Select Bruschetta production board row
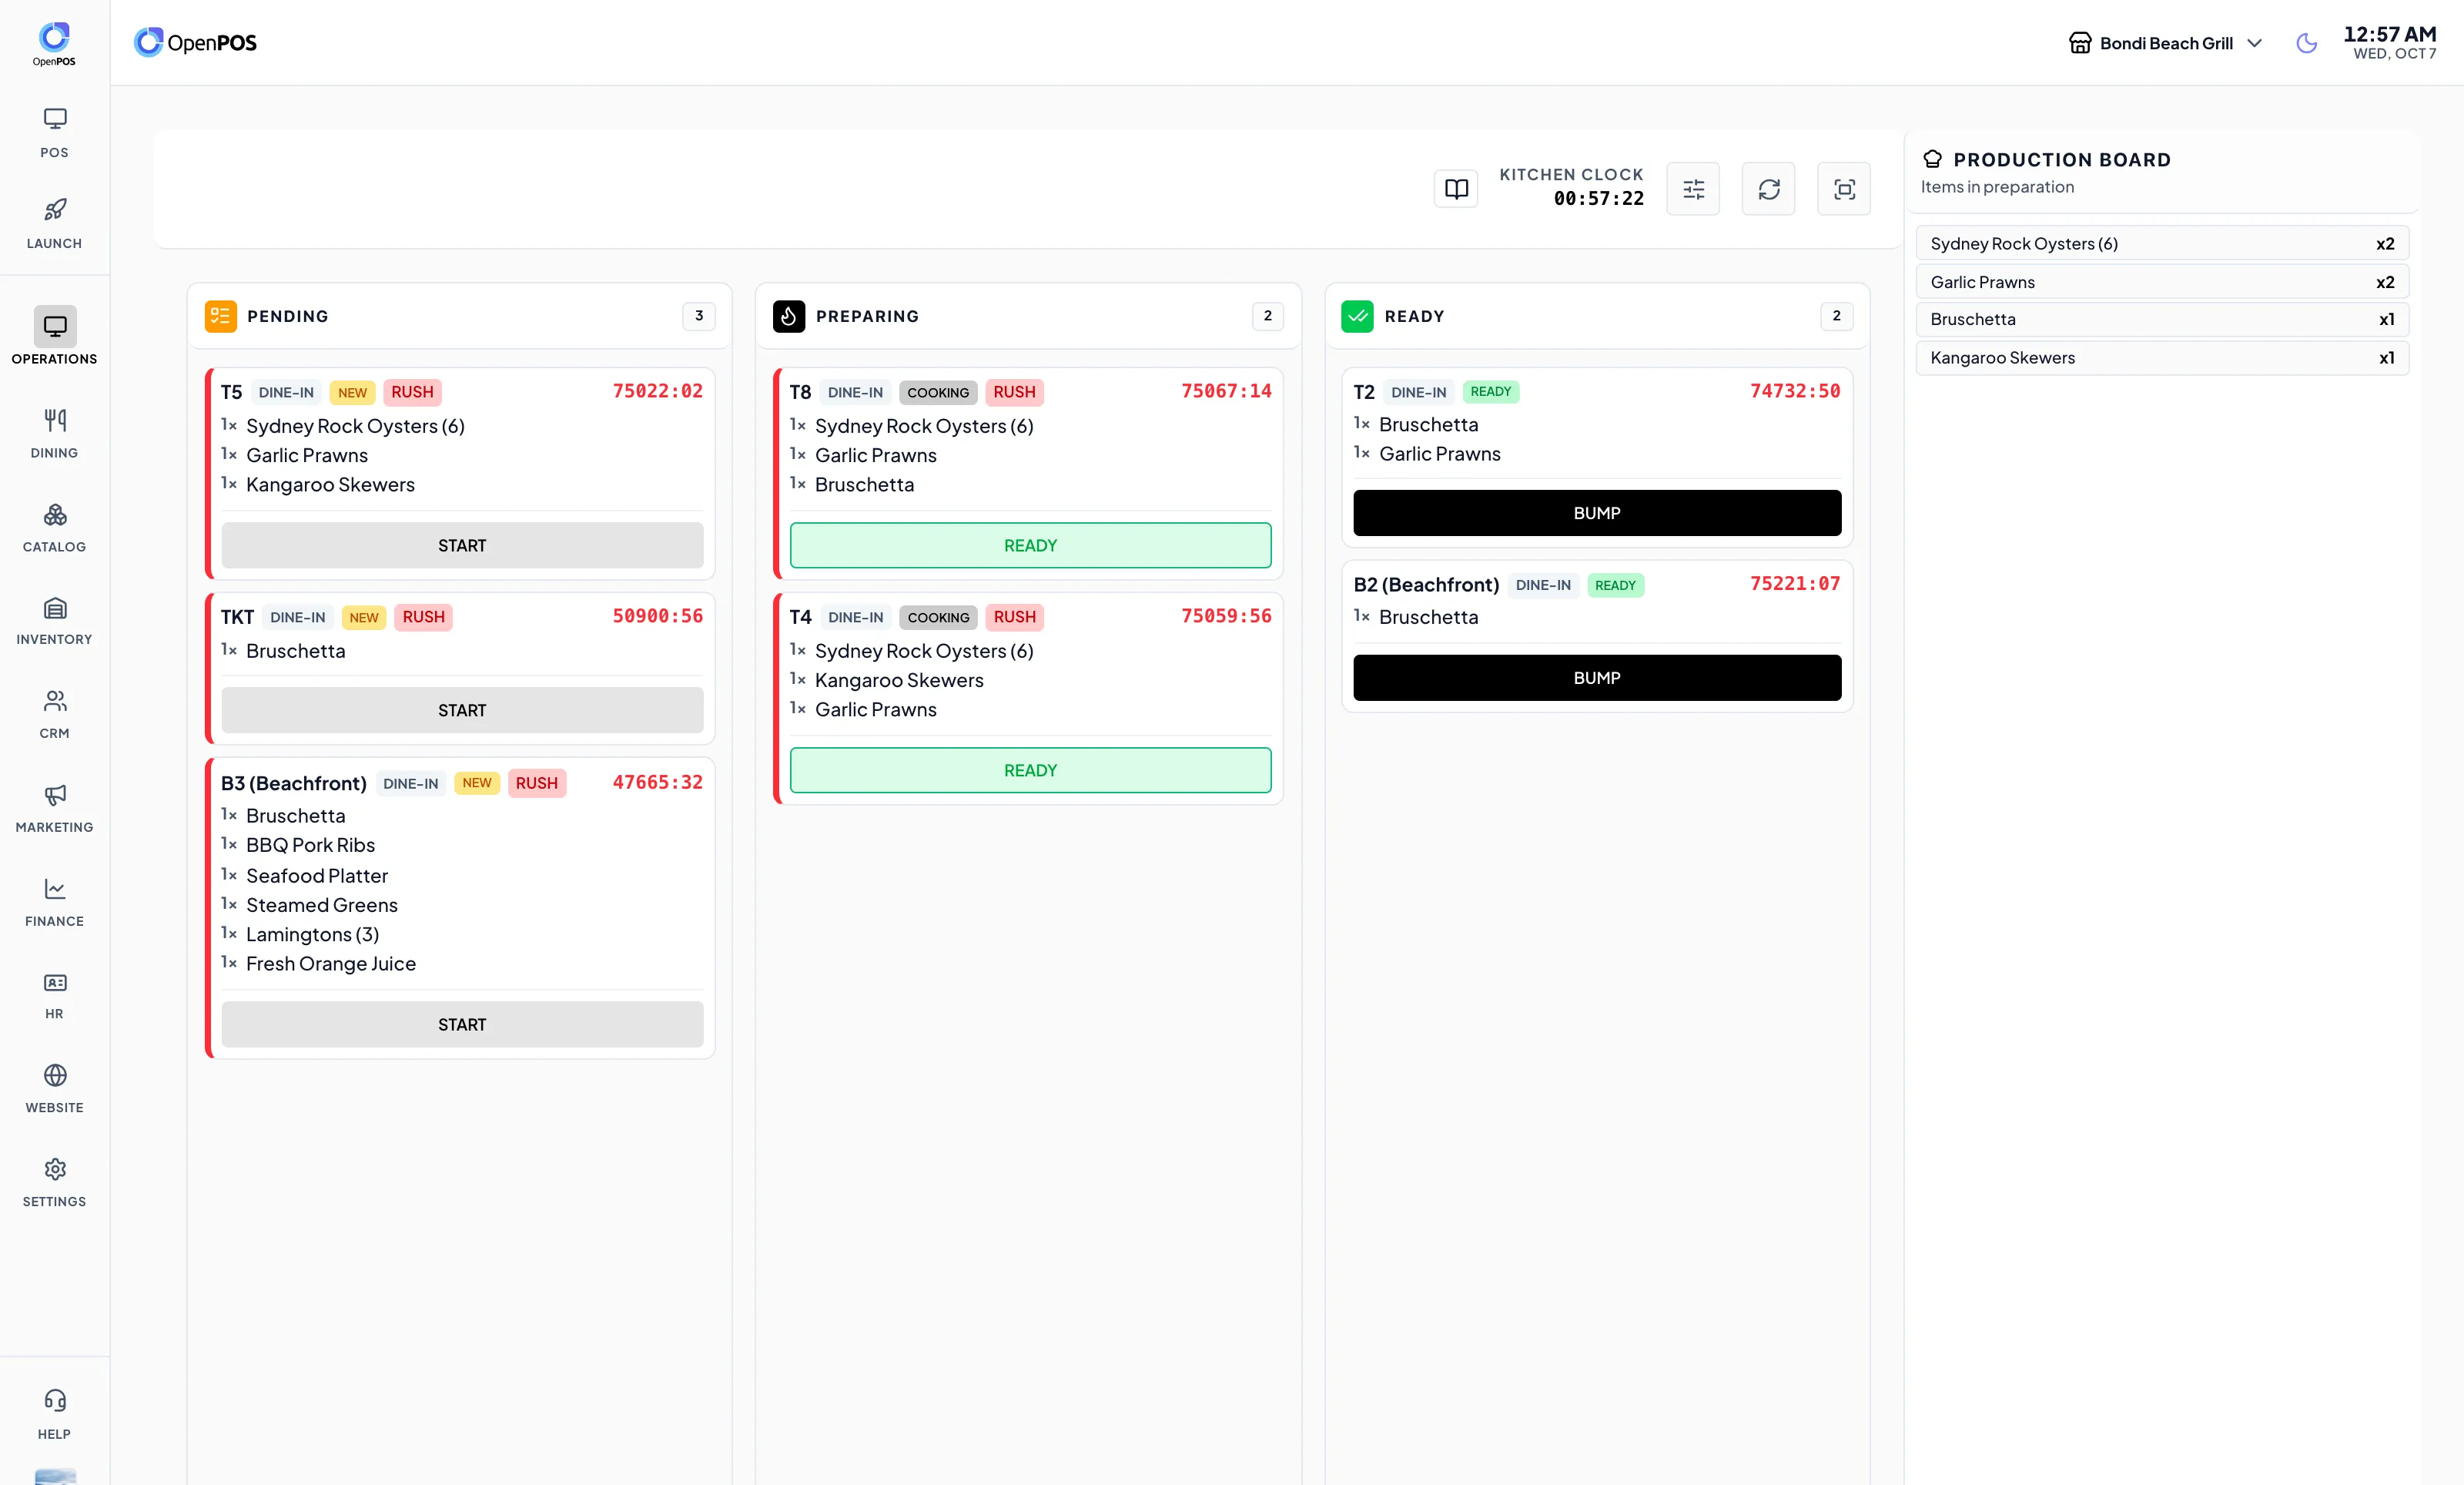The image size is (2464, 1485). tap(2162, 319)
